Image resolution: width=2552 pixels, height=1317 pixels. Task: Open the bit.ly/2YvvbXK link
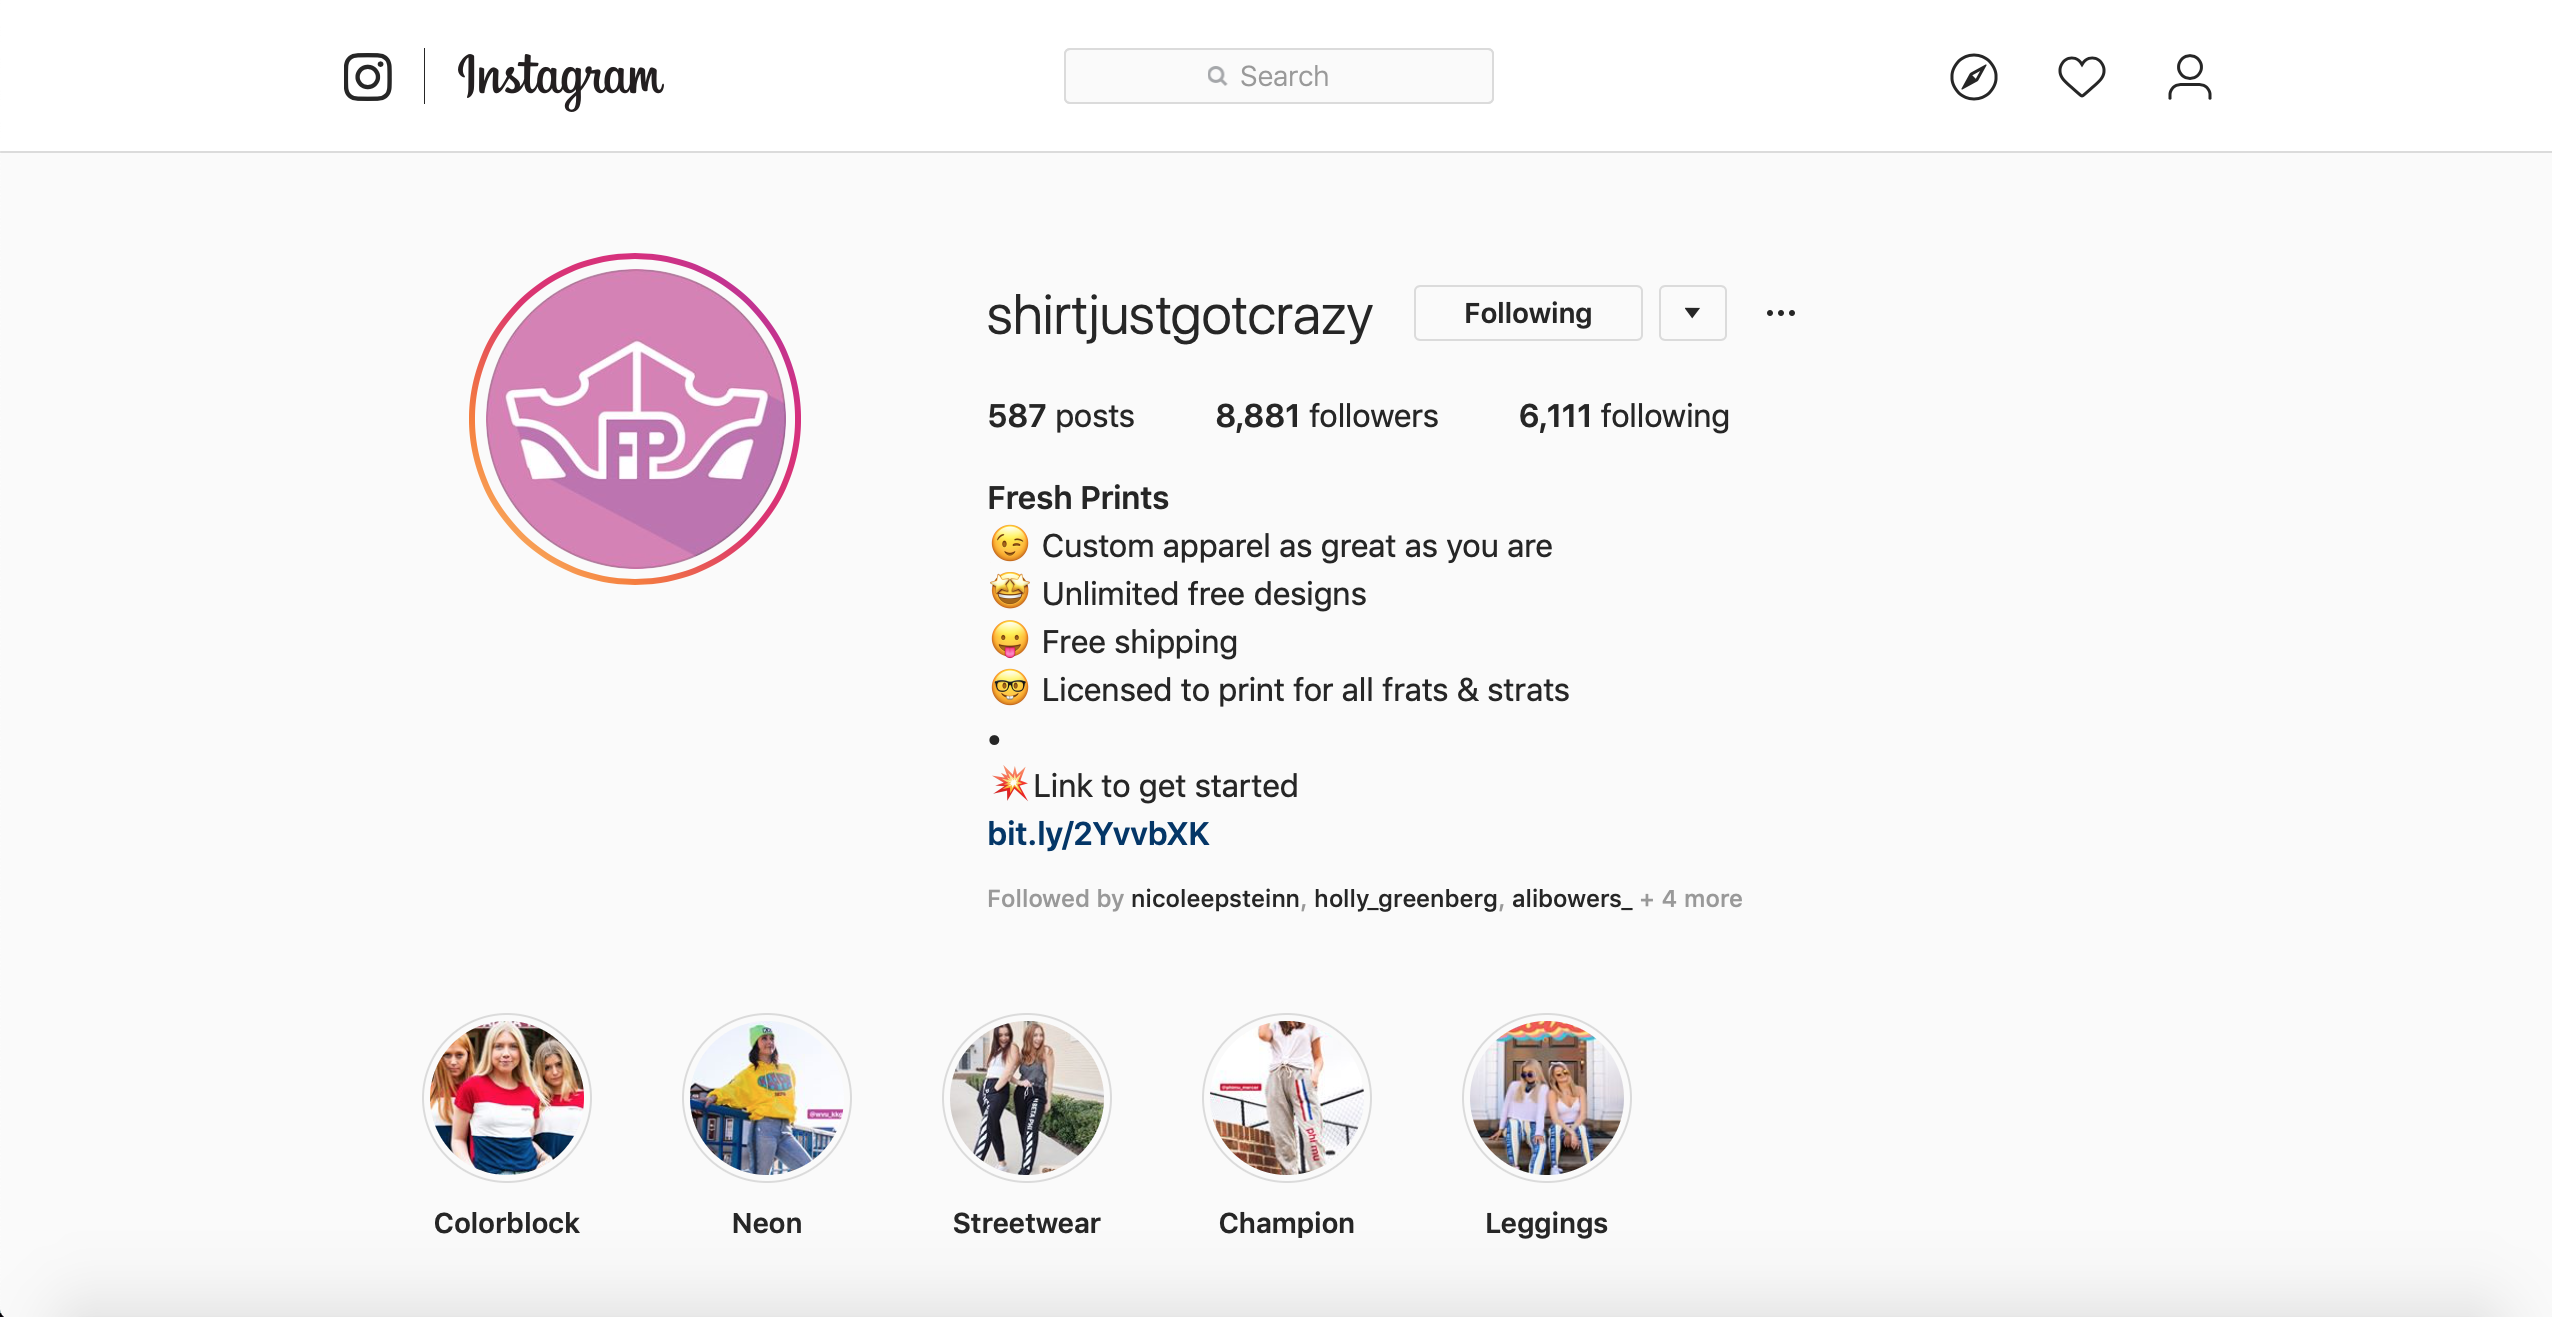[x=1098, y=834]
